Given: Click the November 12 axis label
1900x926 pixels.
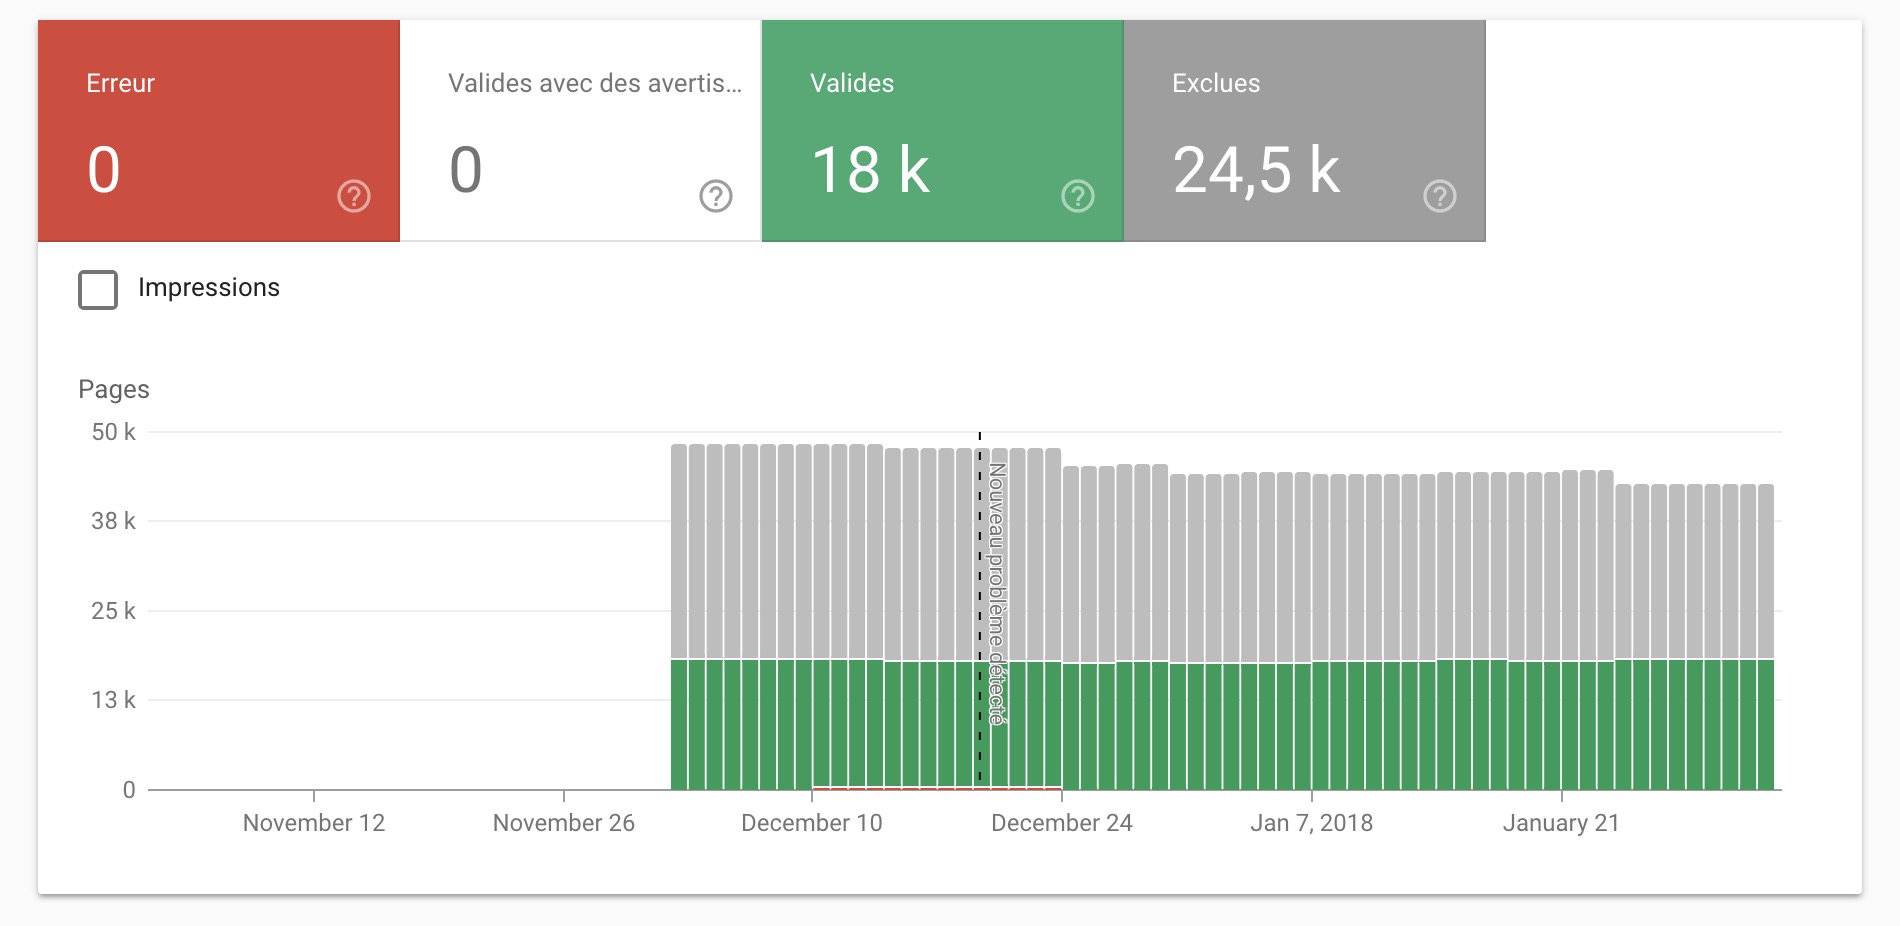Looking at the screenshot, I should pyautogui.click(x=314, y=823).
